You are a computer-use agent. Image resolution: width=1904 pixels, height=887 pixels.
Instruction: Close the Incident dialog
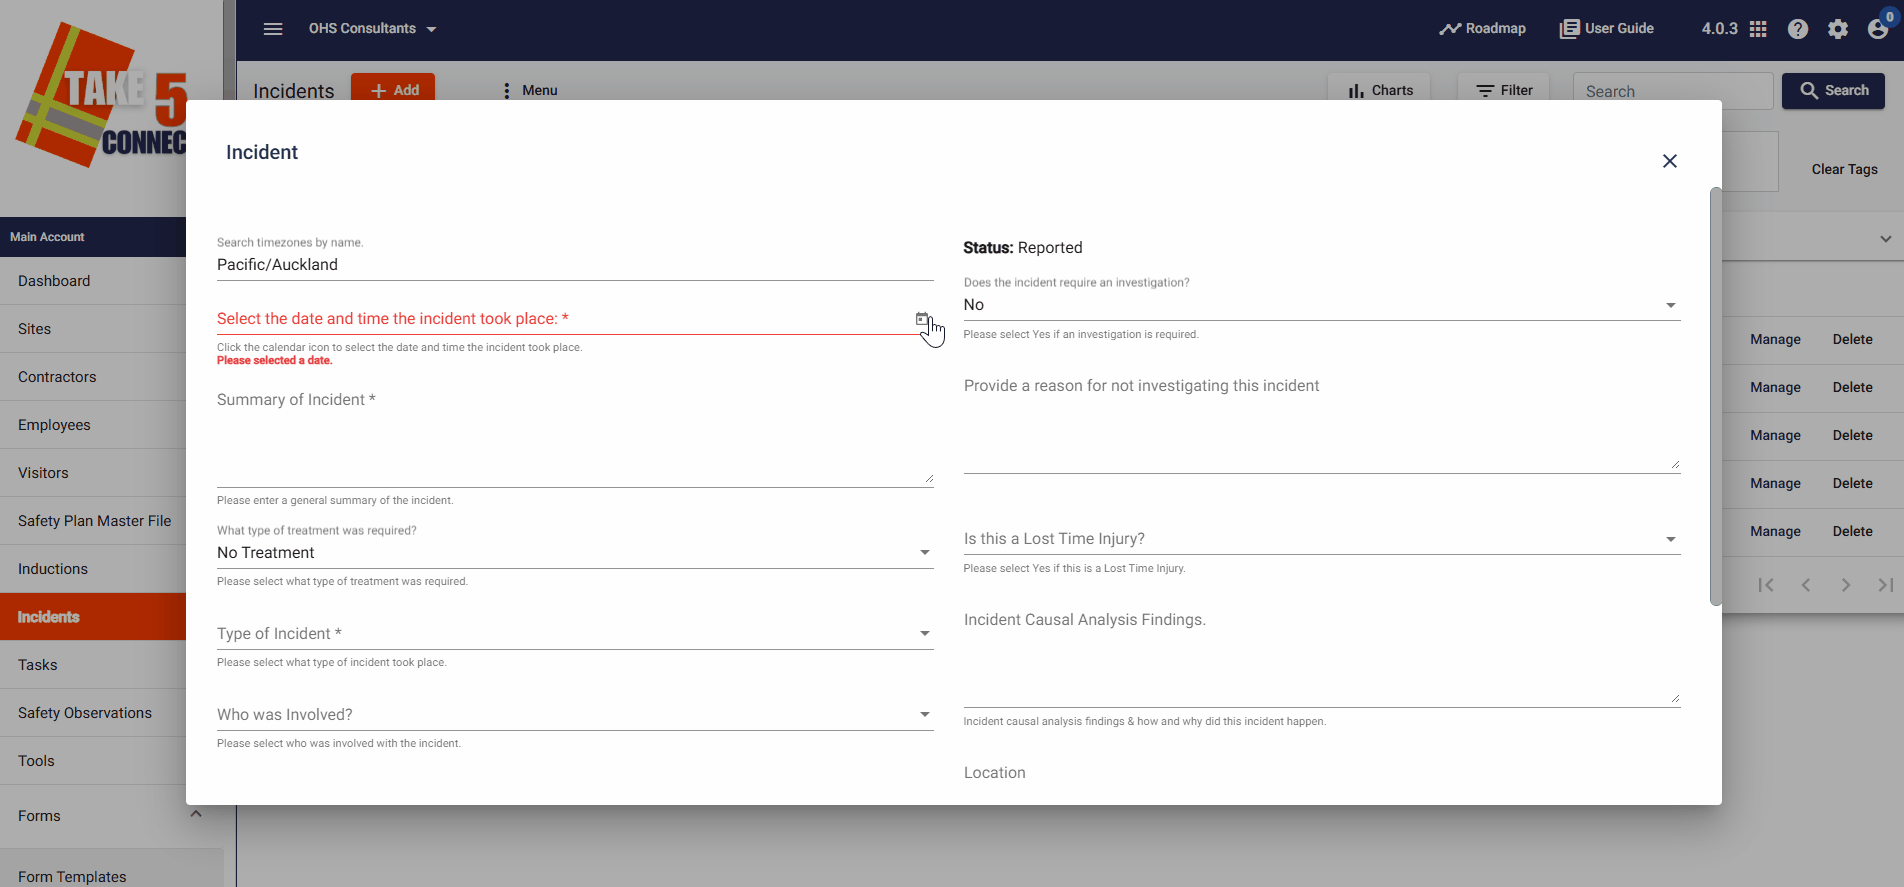click(x=1669, y=161)
